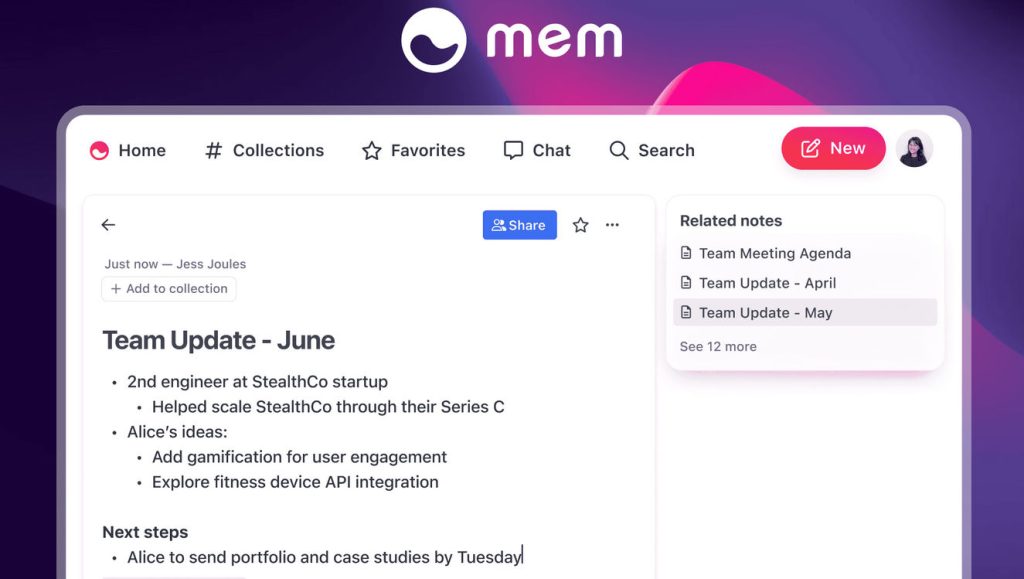1024x579 pixels.
Task: Click Add to collection button
Action: pos(168,289)
